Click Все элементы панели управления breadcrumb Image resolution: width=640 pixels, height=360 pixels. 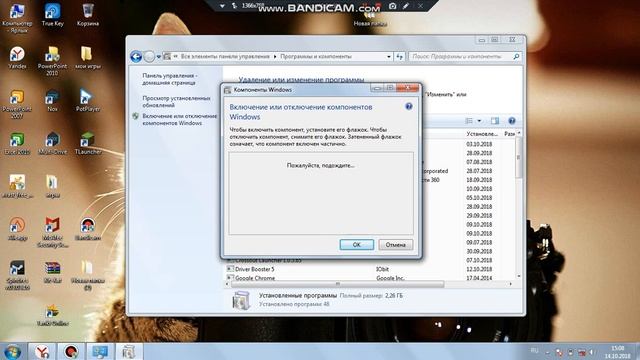click(x=225, y=56)
